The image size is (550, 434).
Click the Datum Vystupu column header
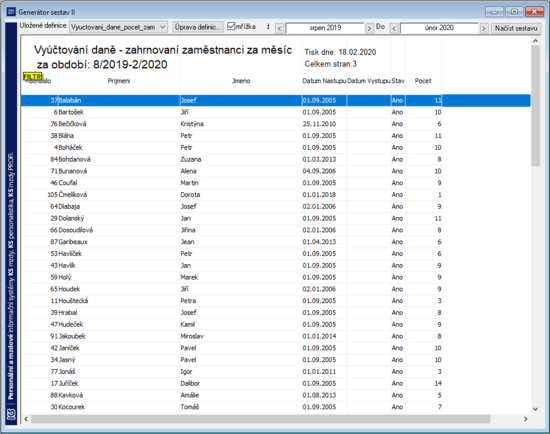click(369, 81)
